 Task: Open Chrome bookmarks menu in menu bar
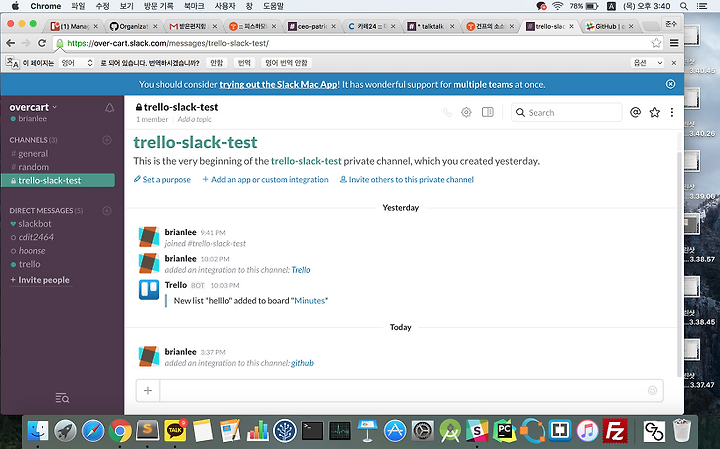(194, 6)
